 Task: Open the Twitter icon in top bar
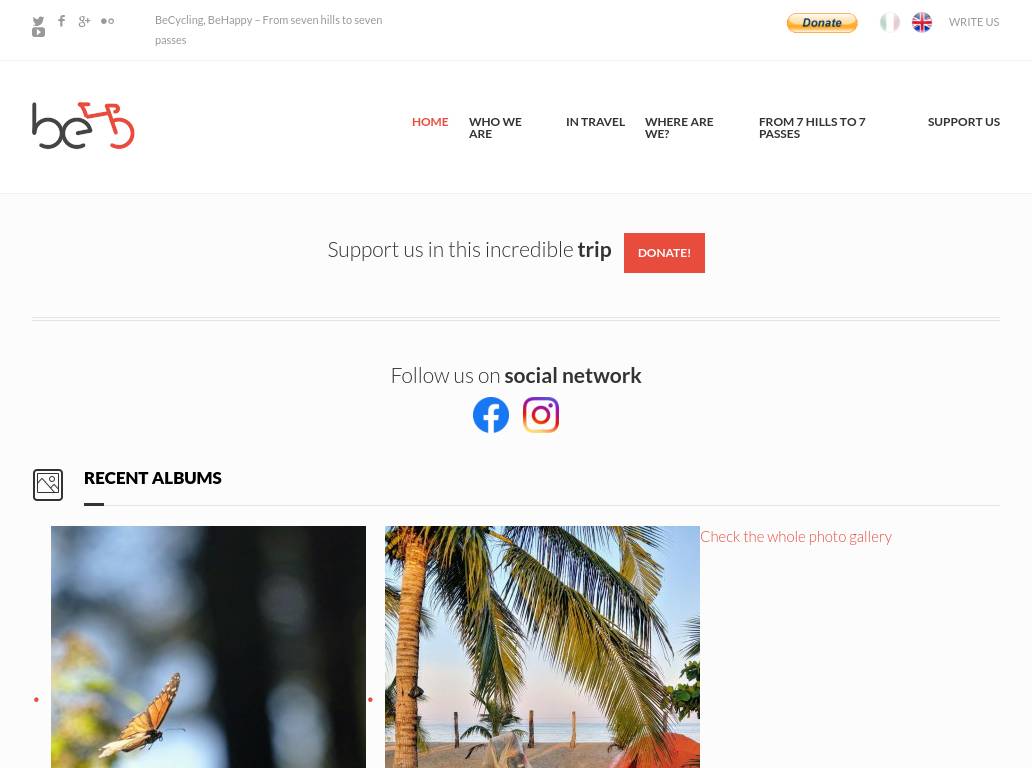[x=38, y=21]
